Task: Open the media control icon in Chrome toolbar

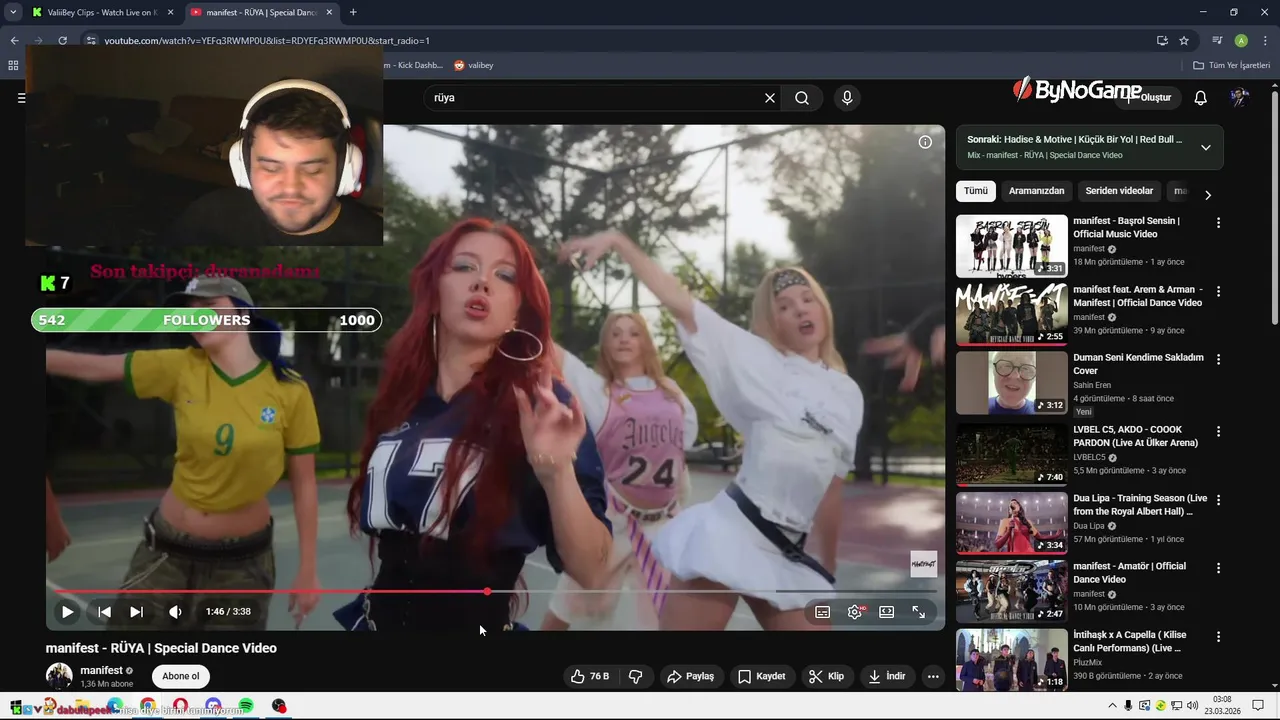Action: [1217, 41]
